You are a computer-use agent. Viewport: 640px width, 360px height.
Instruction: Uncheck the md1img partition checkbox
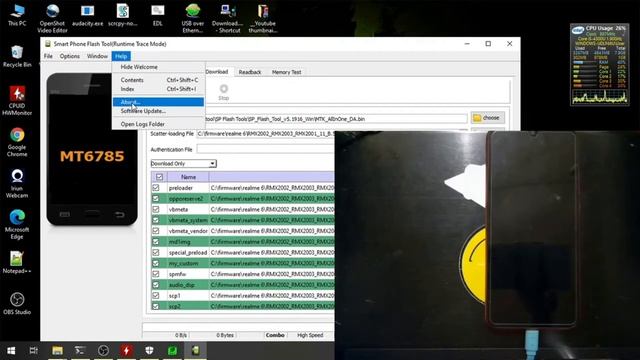coord(156,242)
